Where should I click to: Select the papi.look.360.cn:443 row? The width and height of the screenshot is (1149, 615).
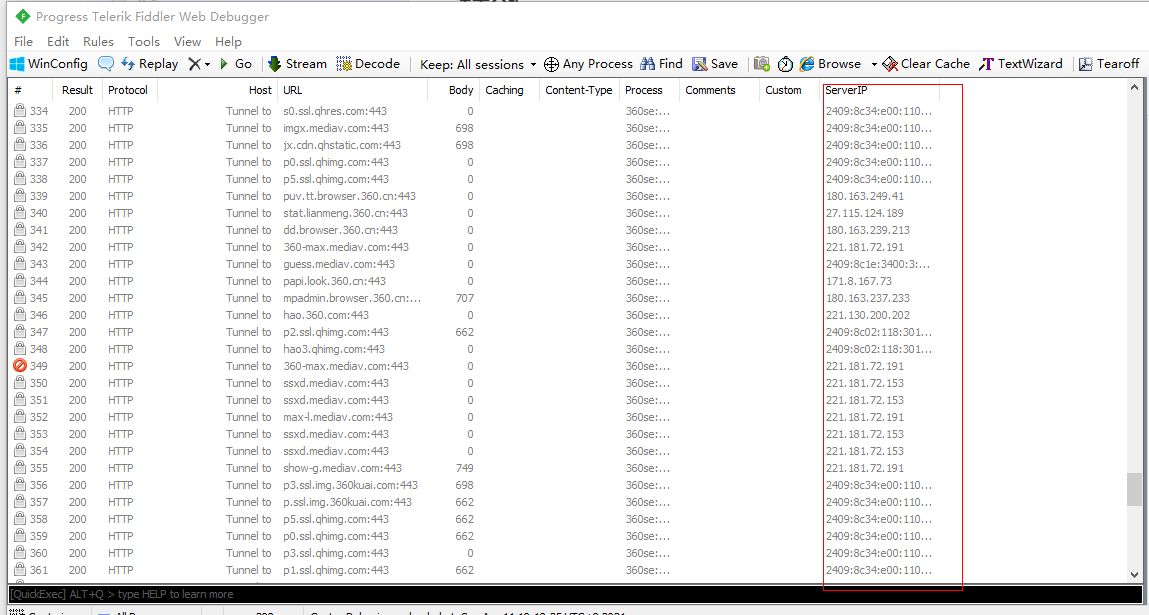473,281
